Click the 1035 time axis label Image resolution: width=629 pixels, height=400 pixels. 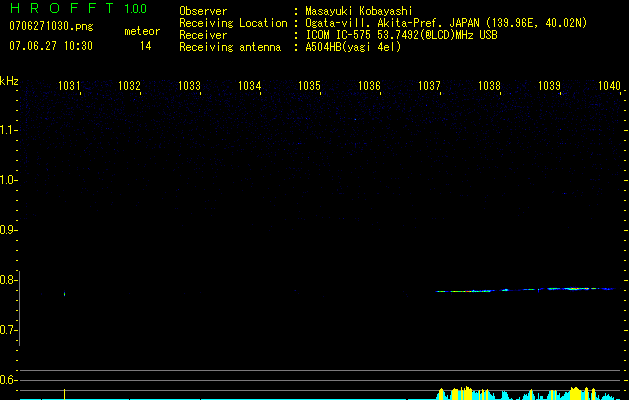(310, 85)
